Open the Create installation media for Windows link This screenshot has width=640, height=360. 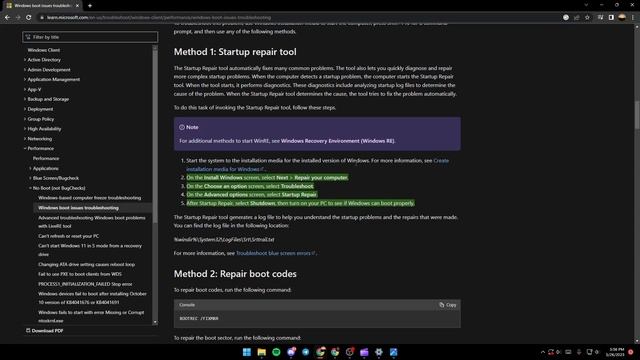click(318, 165)
